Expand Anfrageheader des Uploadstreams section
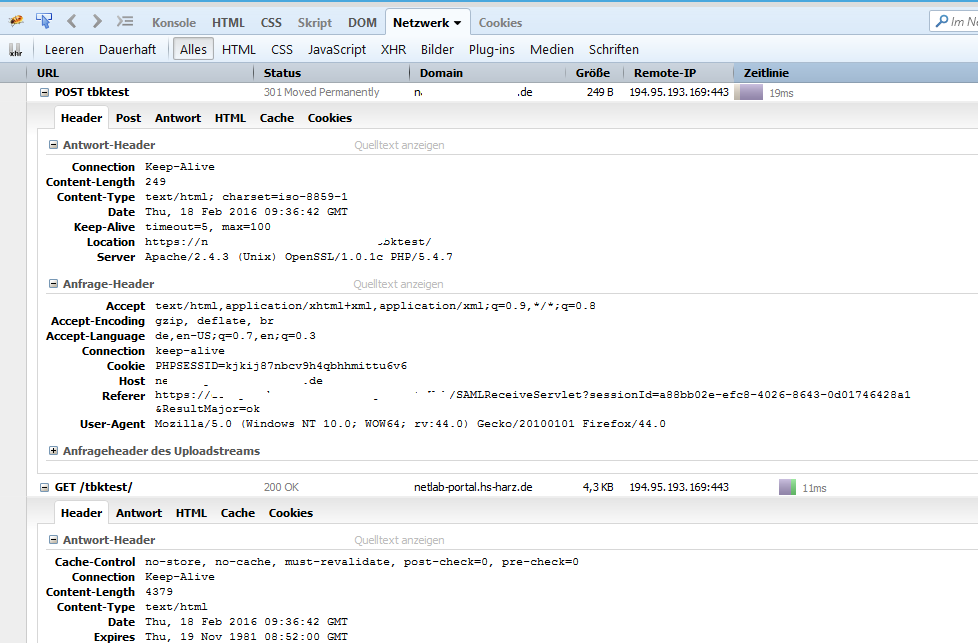This screenshot has height=643, width=978. click(53, 451)
